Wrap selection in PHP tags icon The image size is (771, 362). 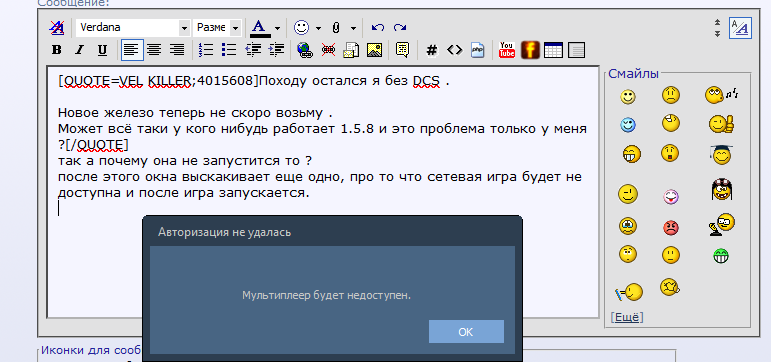[x=477, y=50]
